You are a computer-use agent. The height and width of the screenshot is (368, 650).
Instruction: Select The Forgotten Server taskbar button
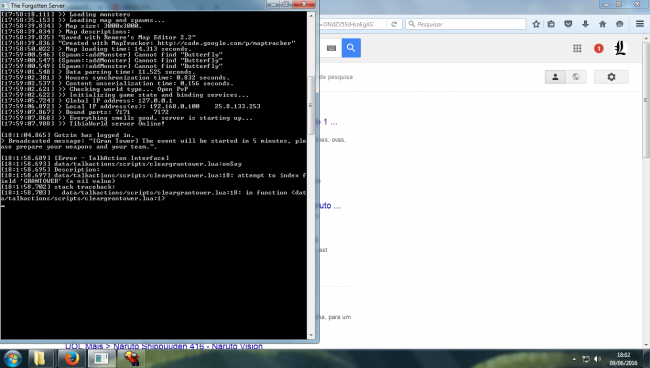101,358
